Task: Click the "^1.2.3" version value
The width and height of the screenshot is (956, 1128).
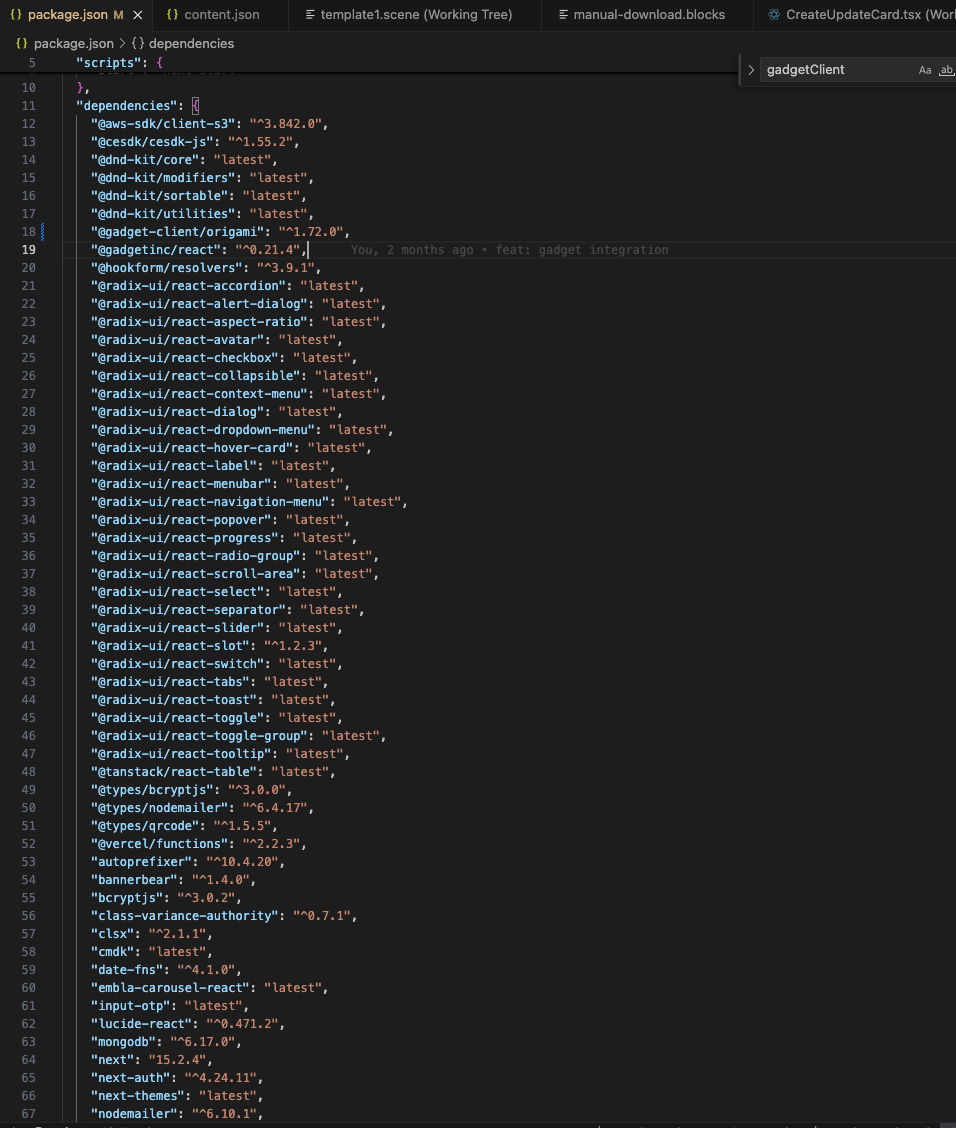Action: tap(292, 646)
